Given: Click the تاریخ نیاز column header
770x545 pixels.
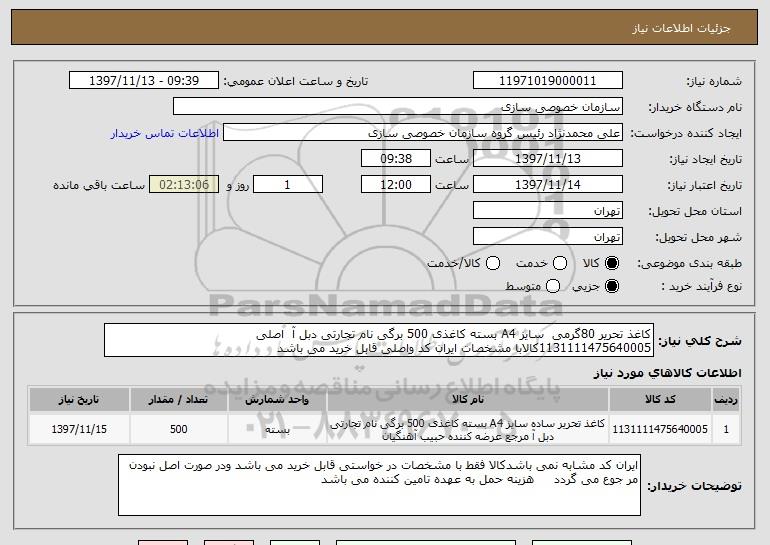Looking at the screenshot, I should (x=79, y=400).
